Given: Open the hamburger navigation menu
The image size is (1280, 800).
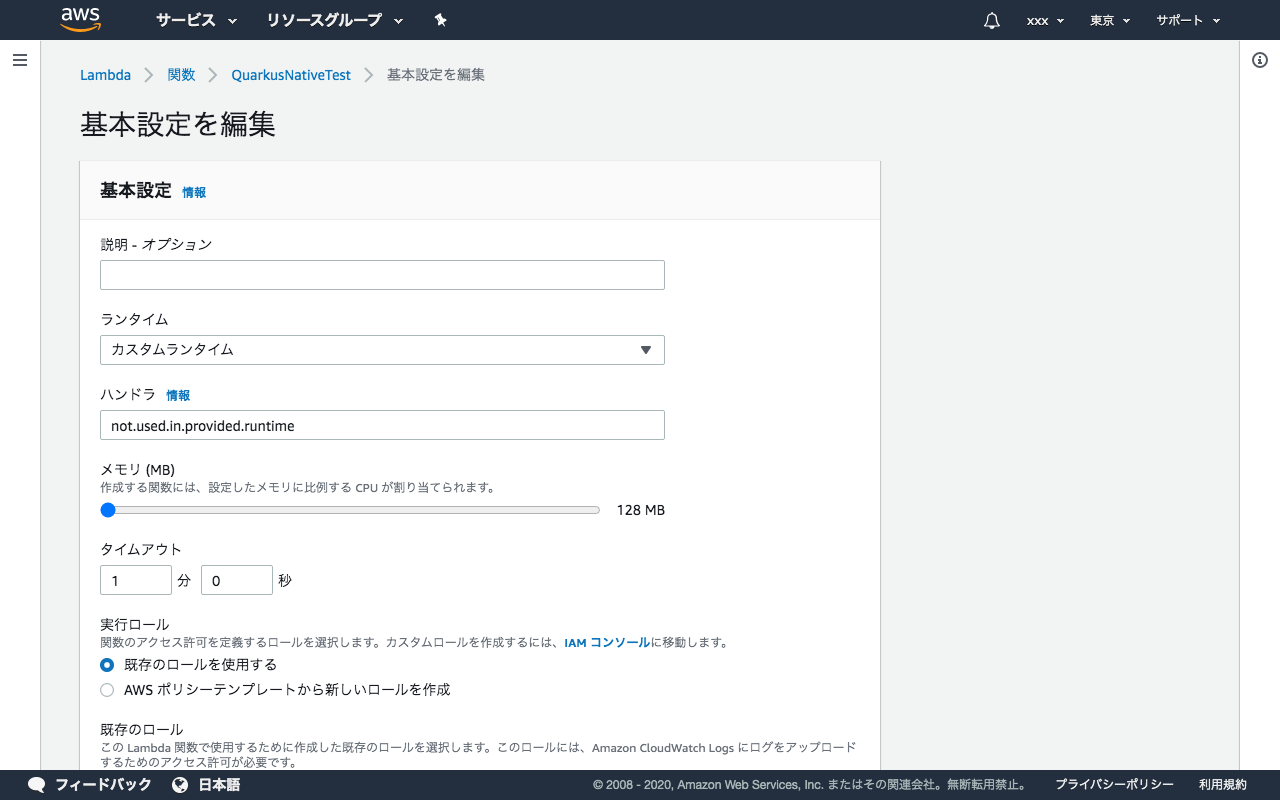Looking at the screenshot, I should click(20, 60).
